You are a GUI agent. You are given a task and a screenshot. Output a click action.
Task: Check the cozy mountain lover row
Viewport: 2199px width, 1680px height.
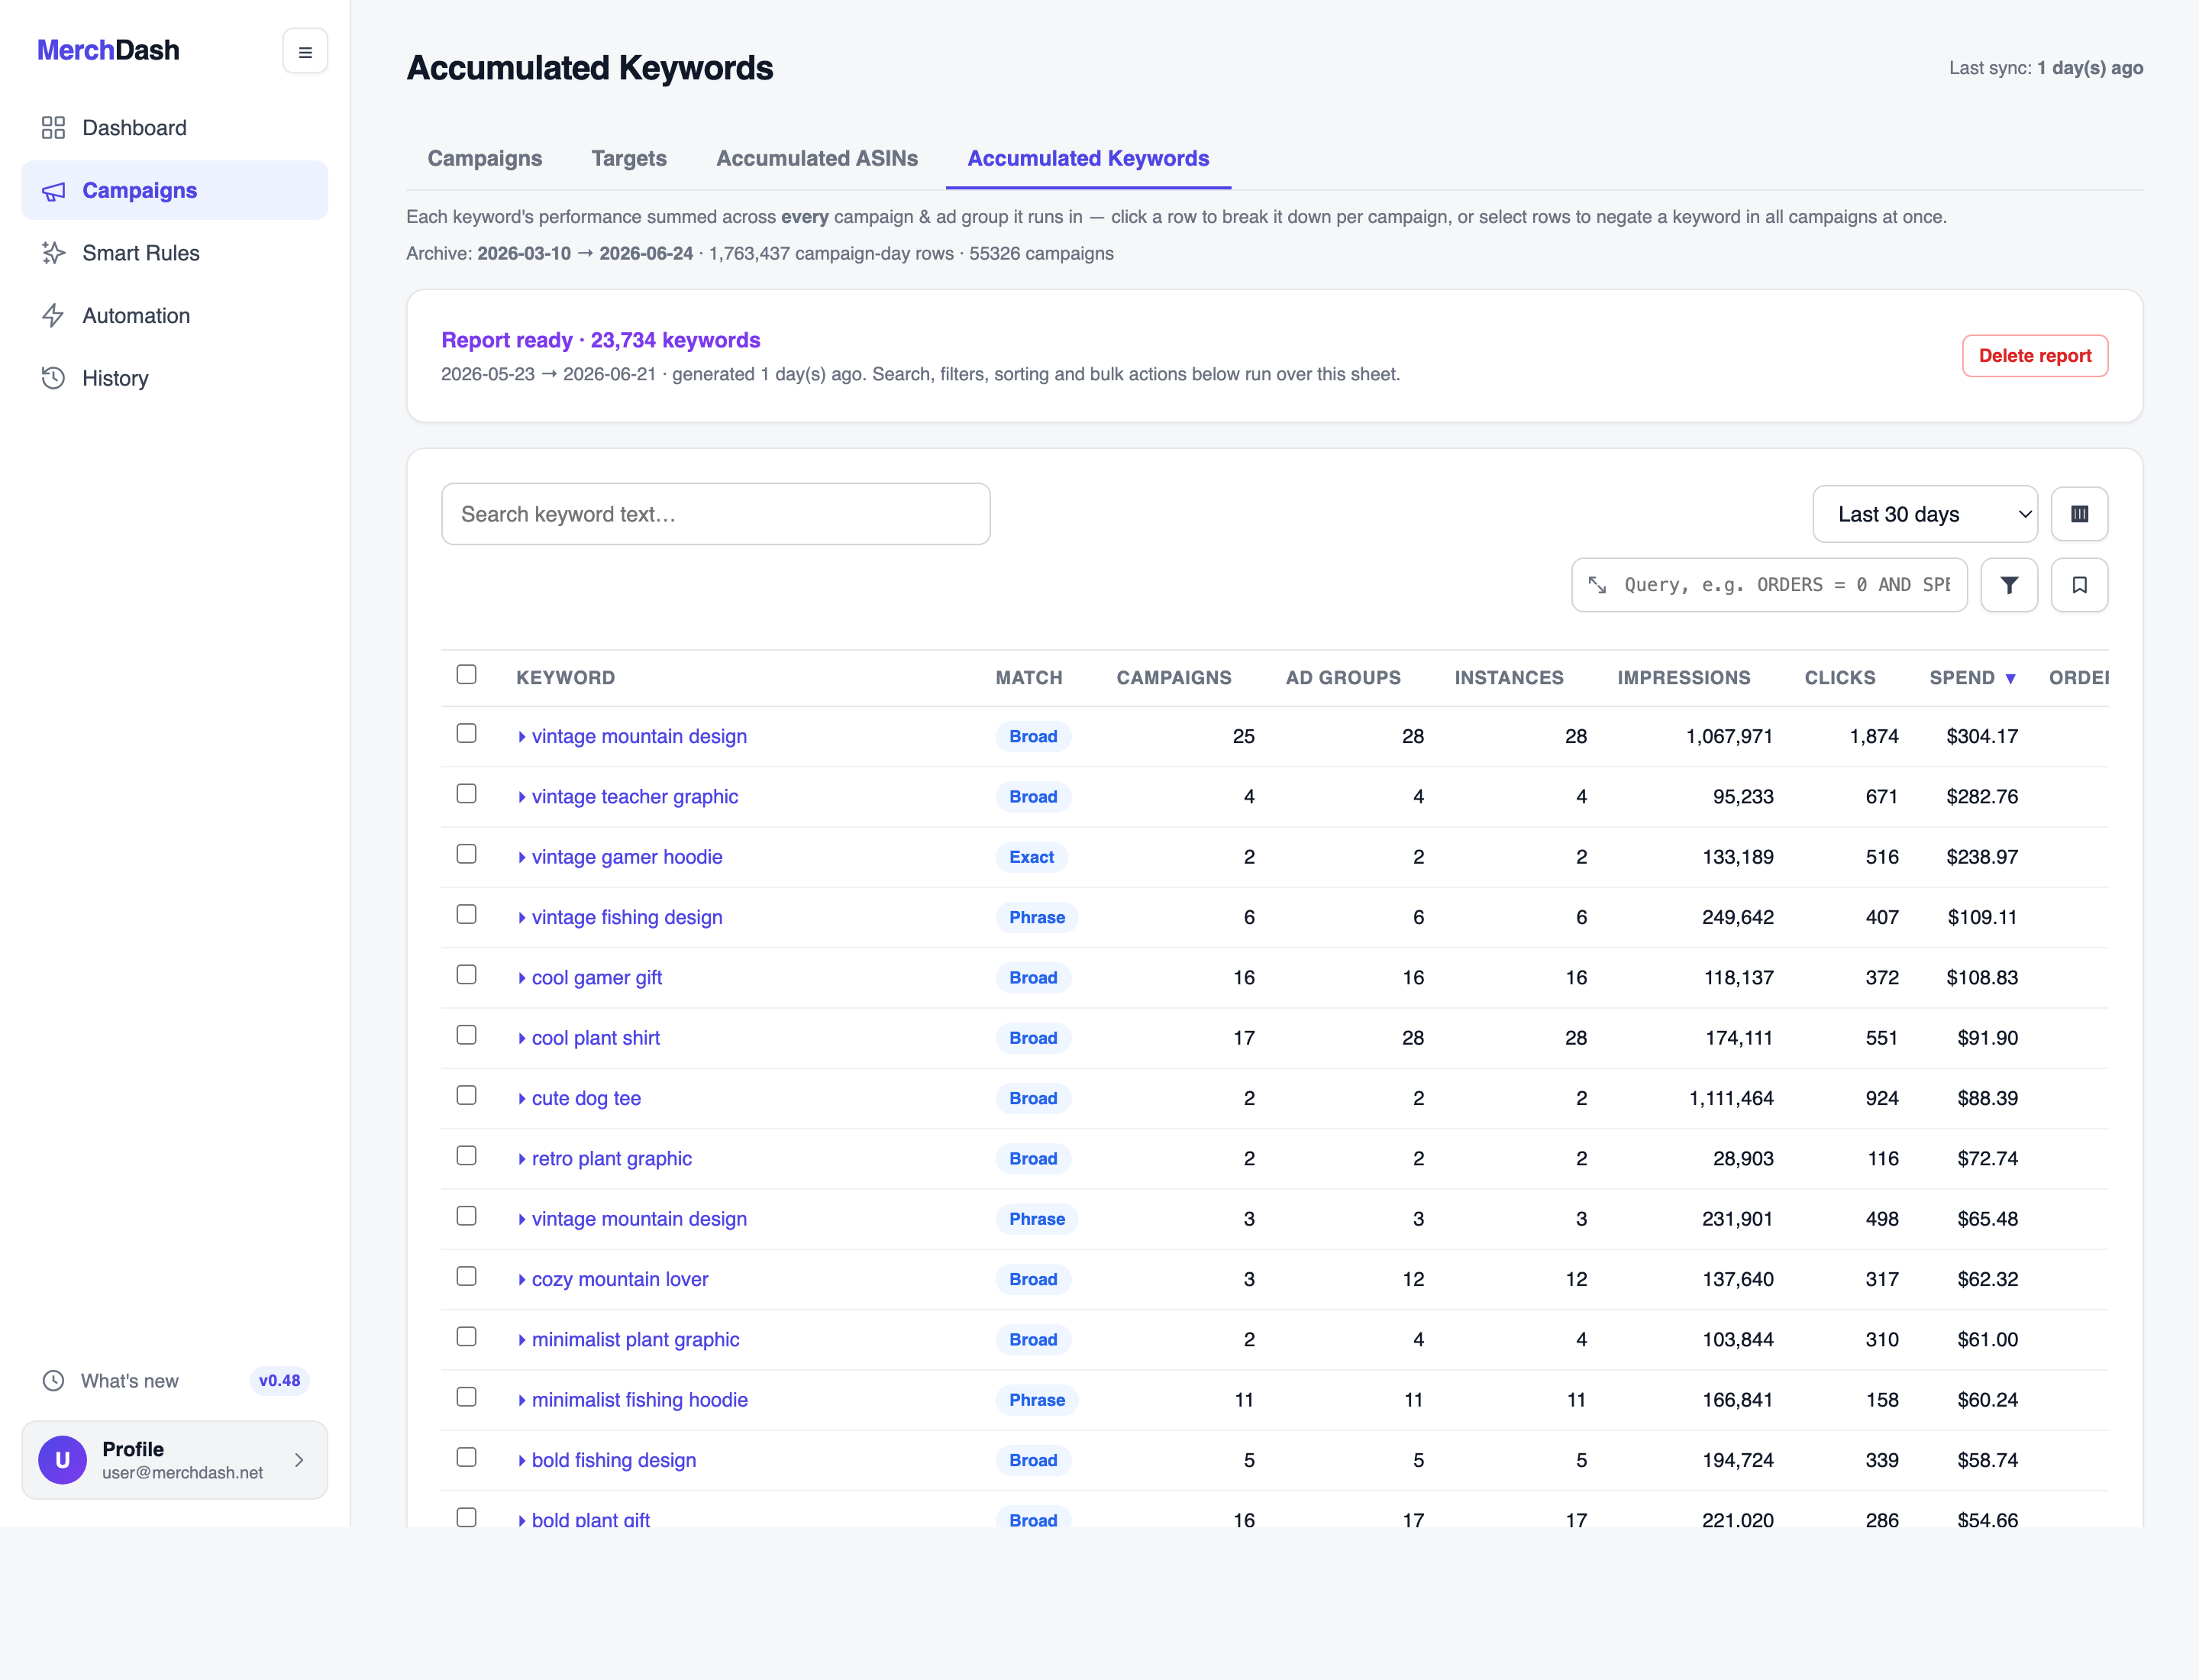click(466, 1276)
